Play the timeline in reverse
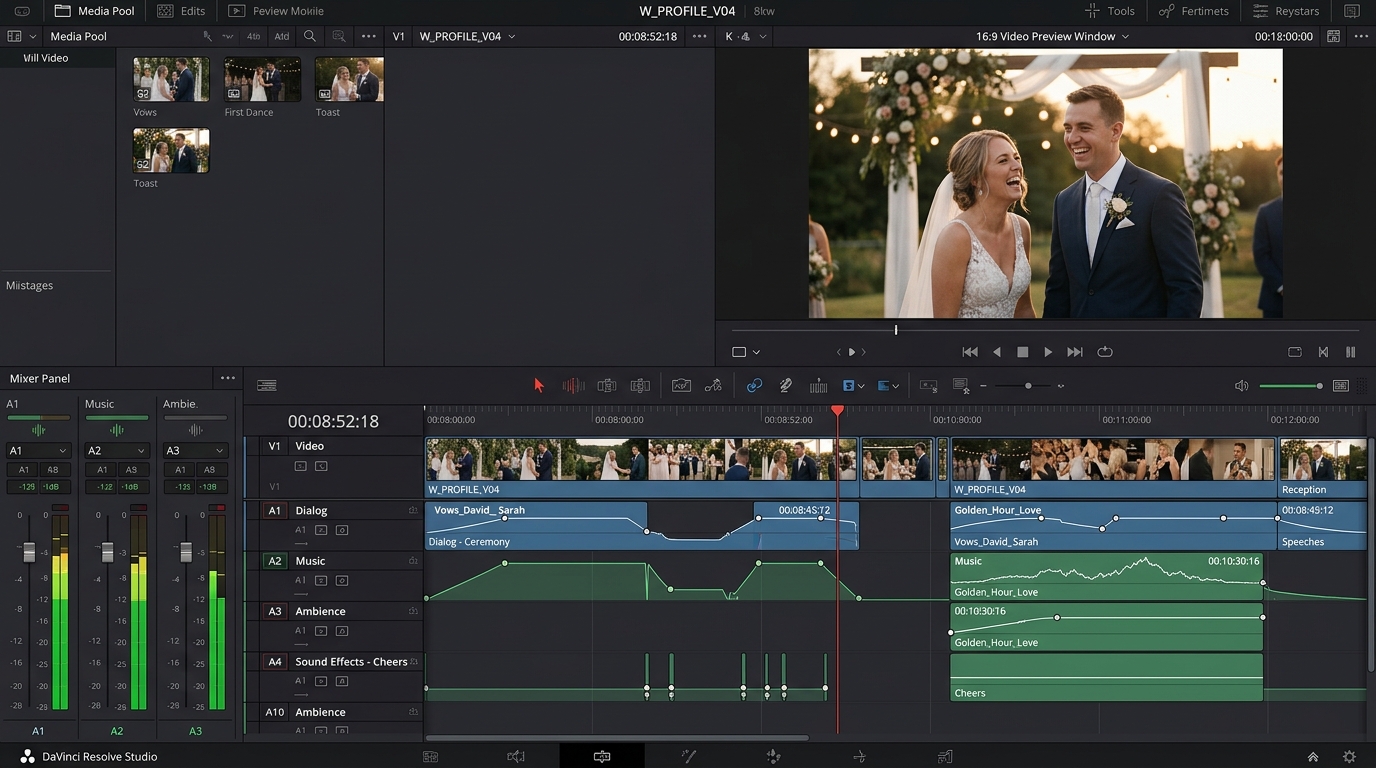The height and width of the screenshot is (768, 1376). click(996, 352)
